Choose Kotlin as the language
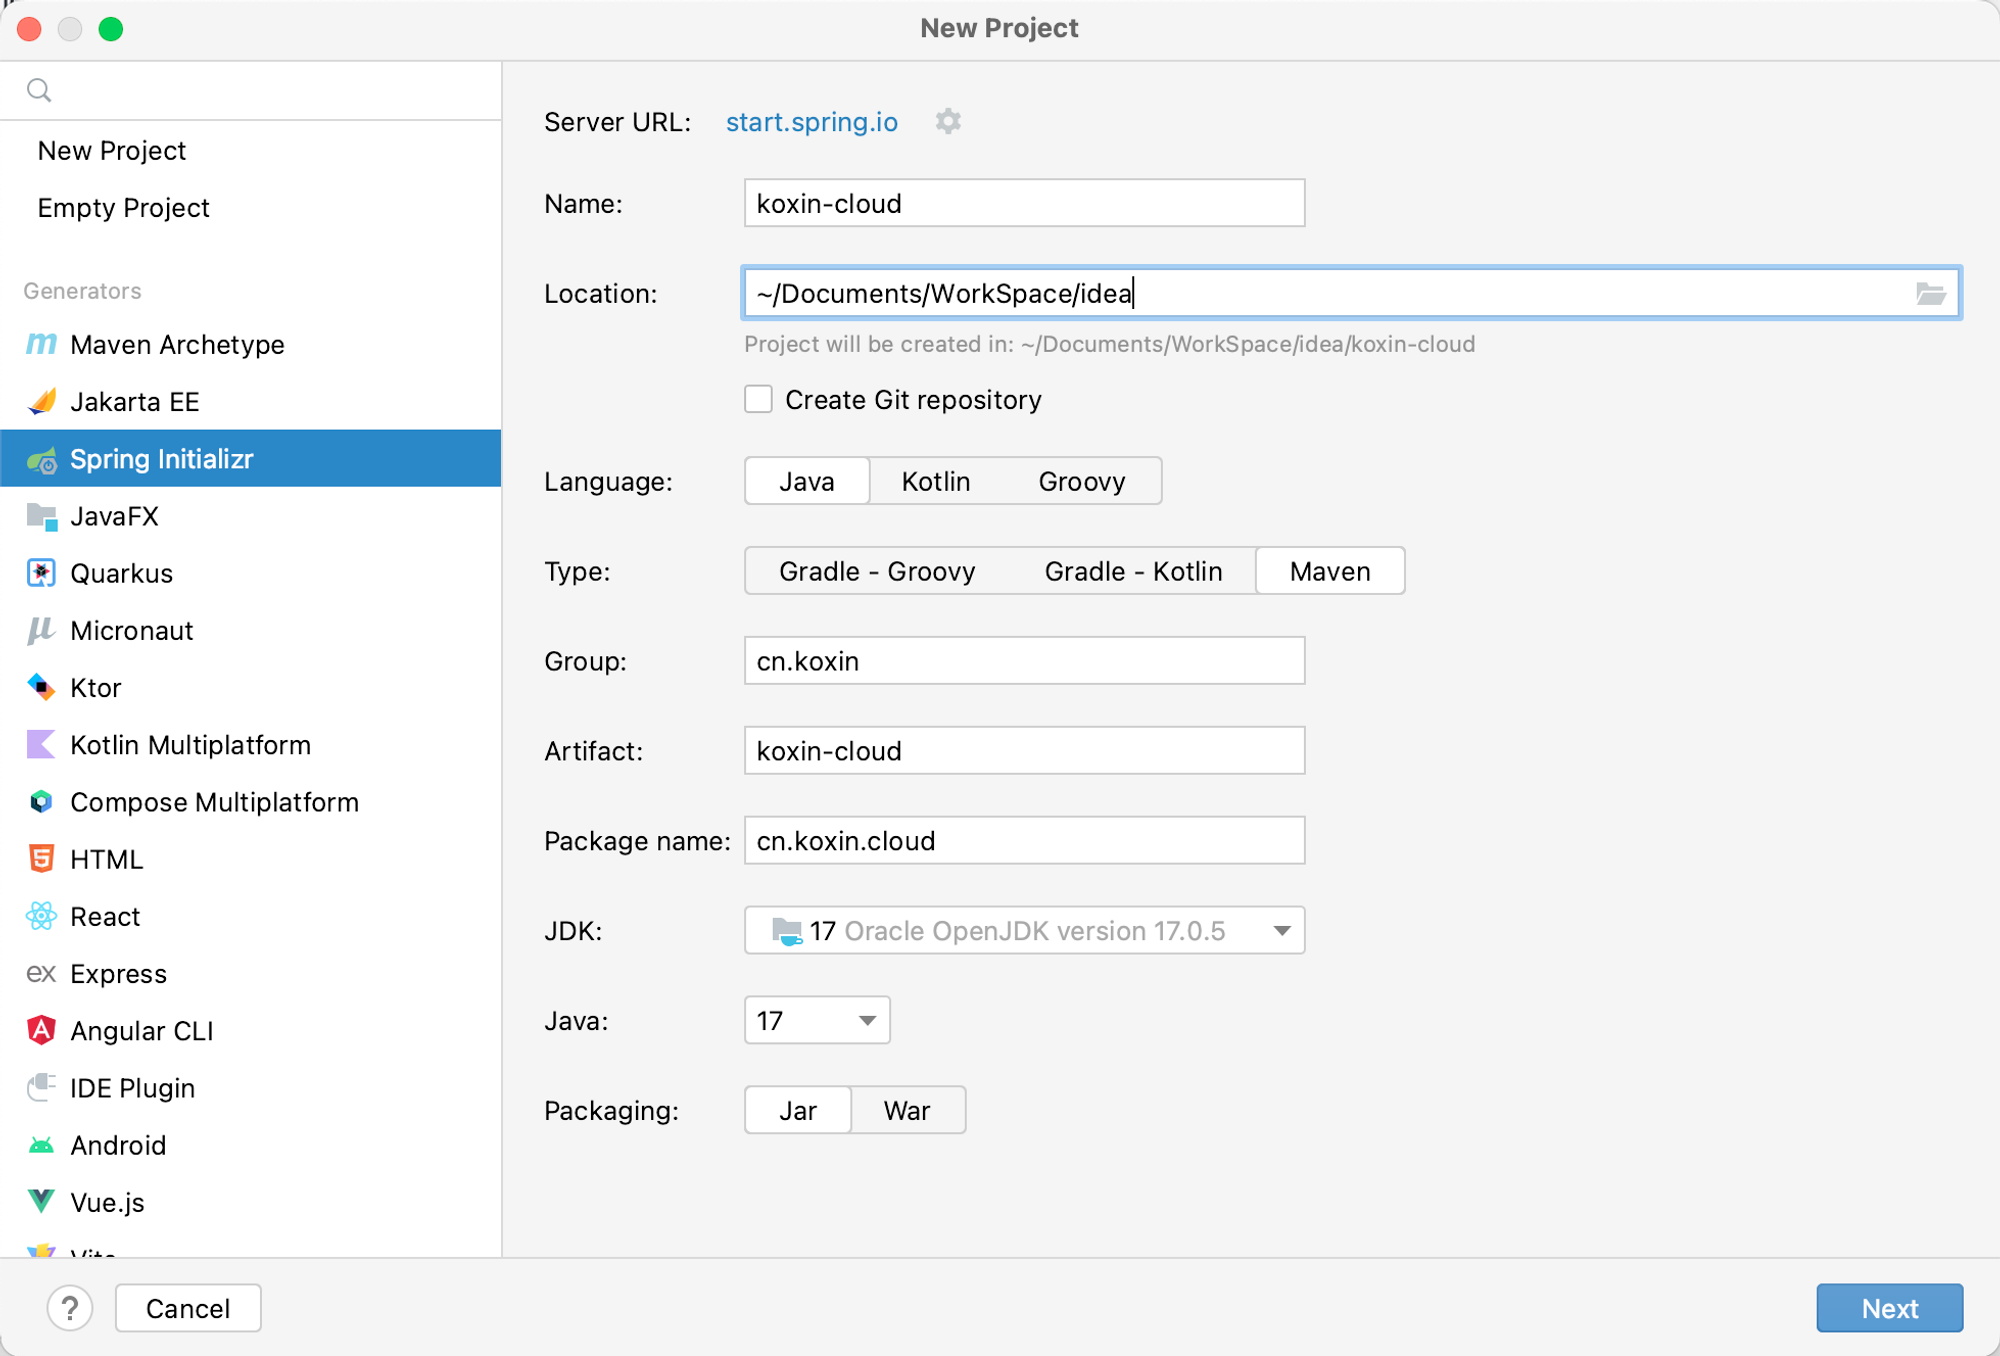Screen dimensions: 2000x1356 click(x=936, y=481)
